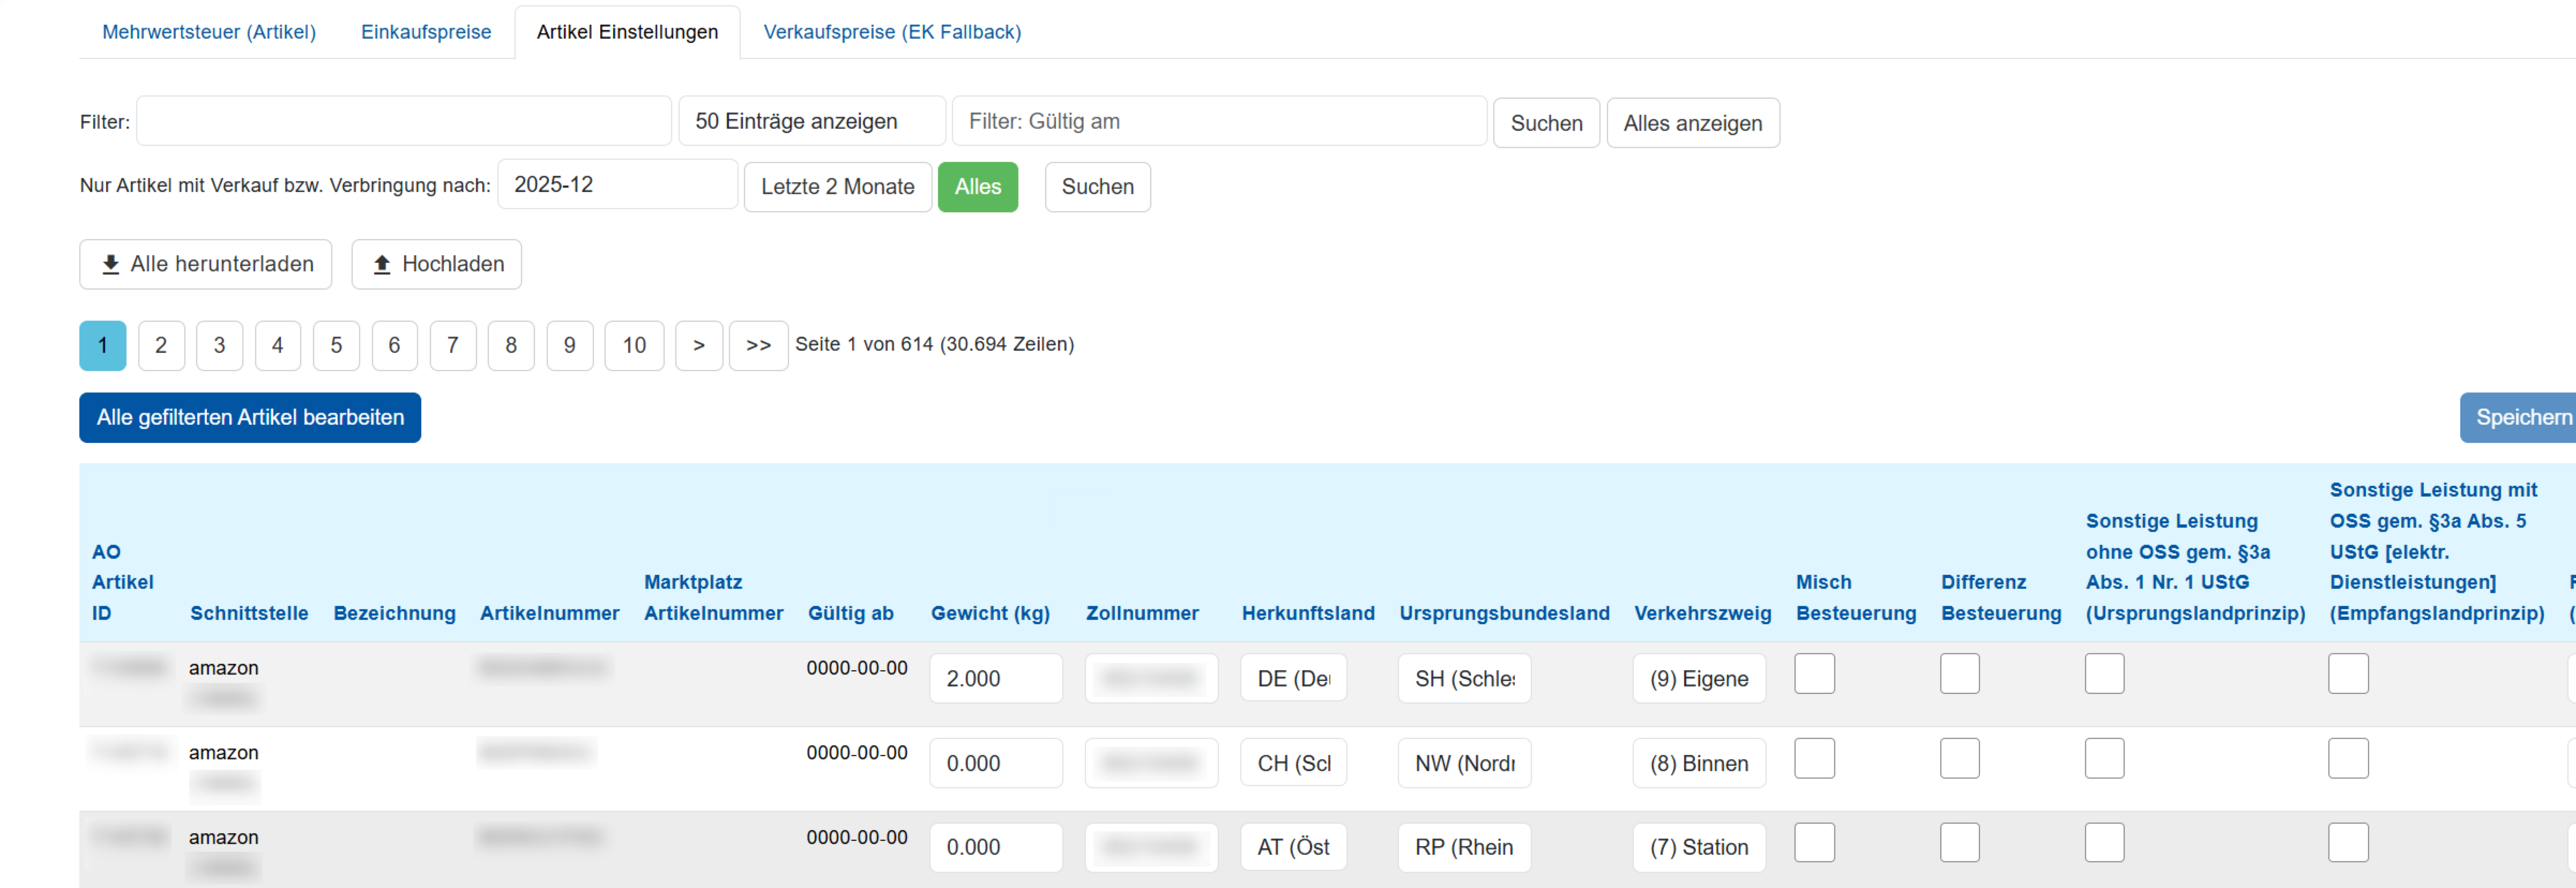Open the Verkaufspreise (EK Fallback) tab
The height and width of the screenshot is (888, 2576).
892,32
